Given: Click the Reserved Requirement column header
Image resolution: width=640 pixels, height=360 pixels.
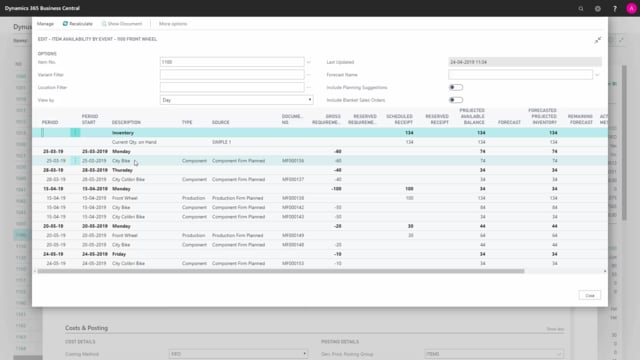Looking at the screenshot, I should click(362, 119).
